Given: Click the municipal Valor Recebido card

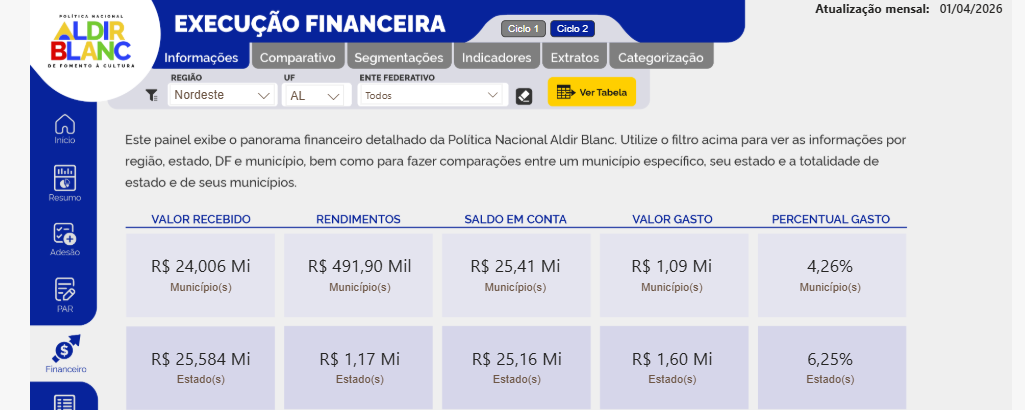Looking at the screenshot, I should point(200,275).
